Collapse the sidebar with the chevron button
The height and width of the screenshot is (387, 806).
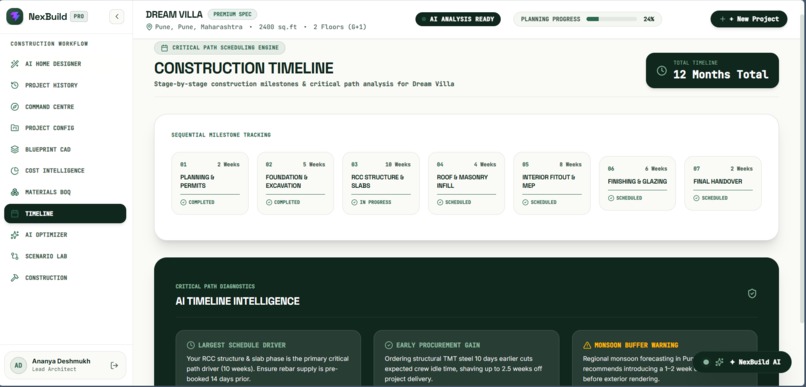click(117, 16)
